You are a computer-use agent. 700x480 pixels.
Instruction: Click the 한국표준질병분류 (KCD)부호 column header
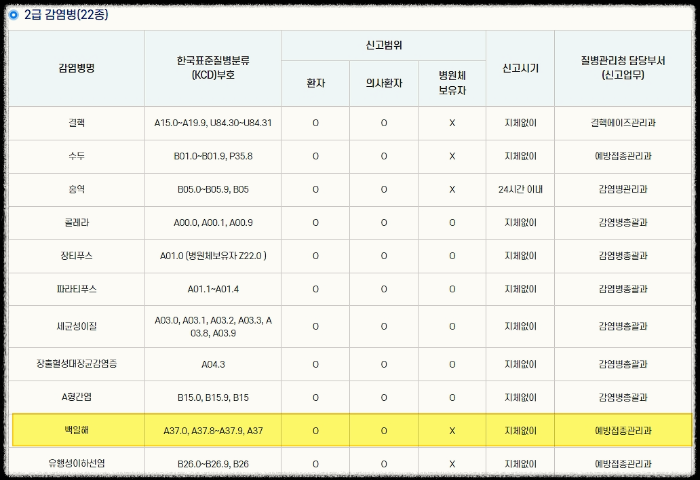[213, 68]
